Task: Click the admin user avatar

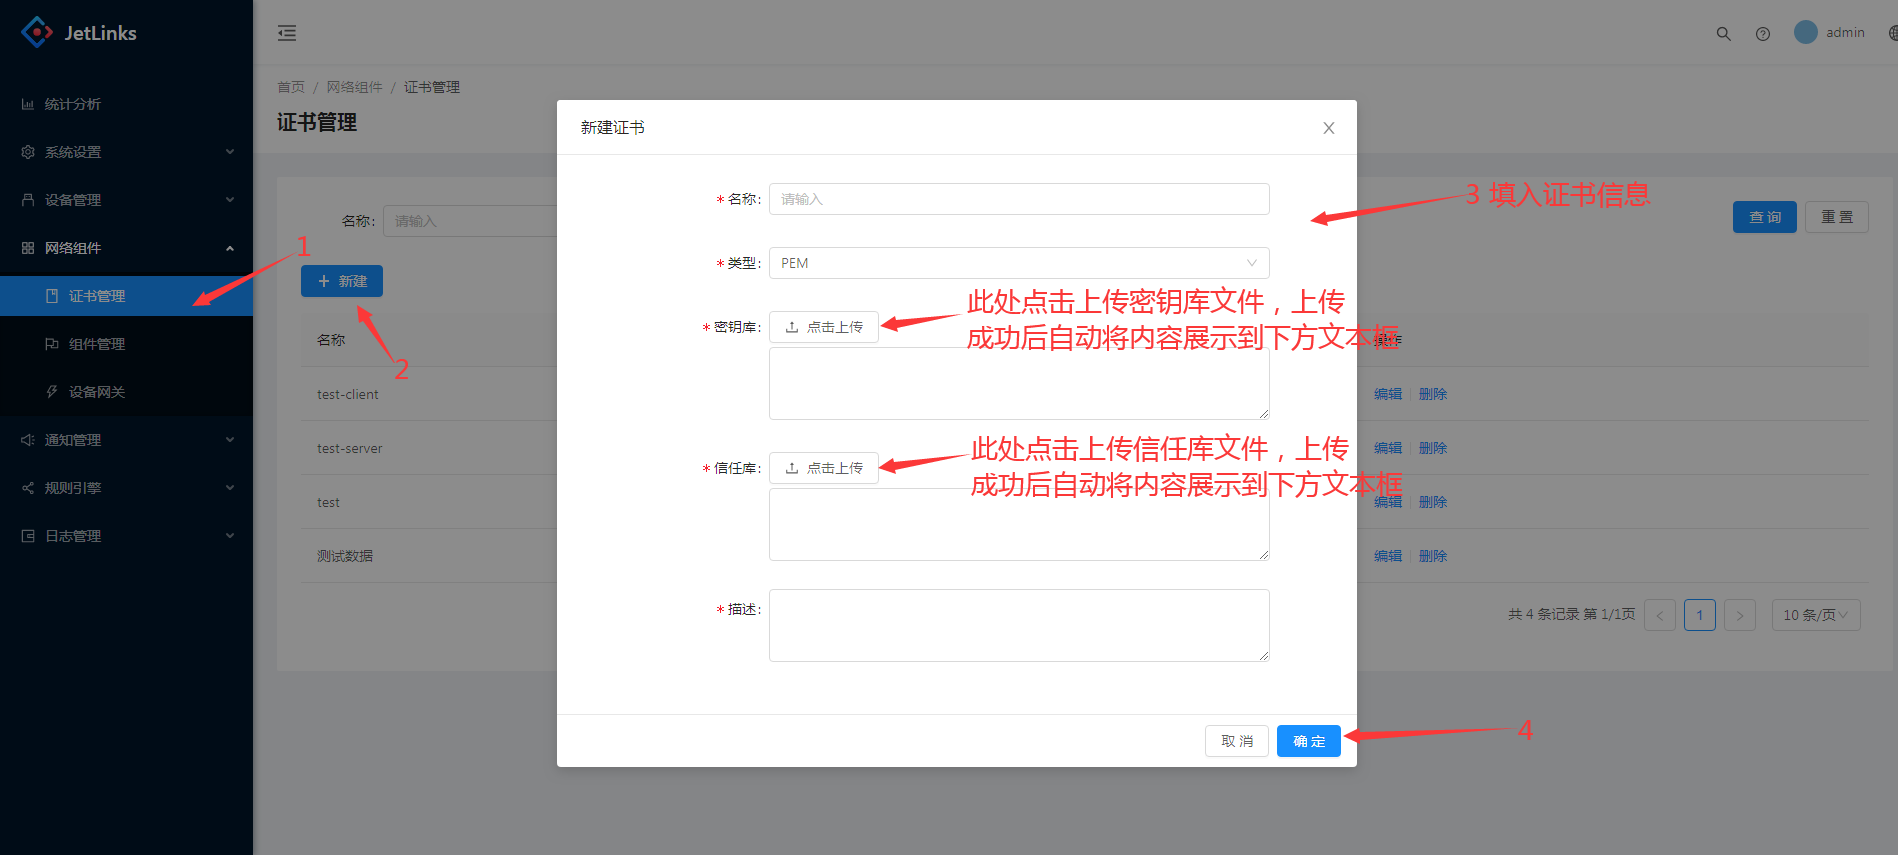Action: 1805,32
